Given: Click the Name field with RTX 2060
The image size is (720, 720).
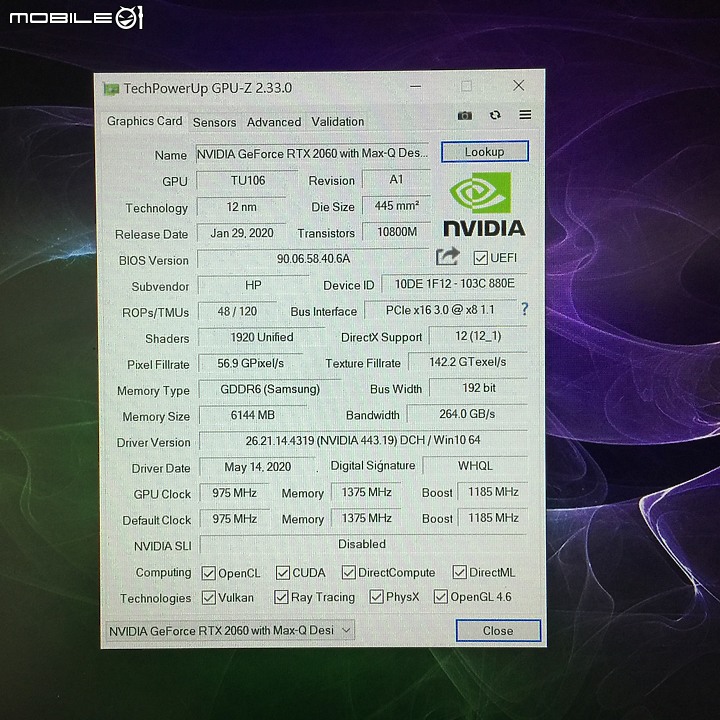Looking at the screenshot, I should (x=312, y=153).
